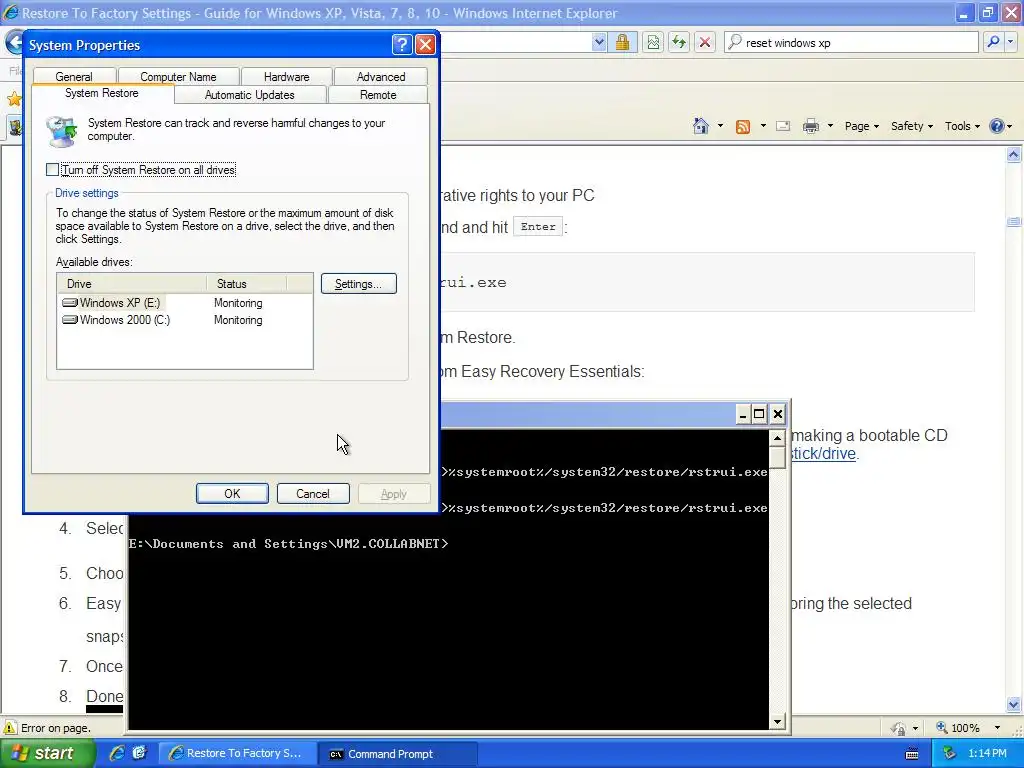Click the search box containing reset windows xp
Image resolution: width=1024 pixels, height=768 pixels.
coord(852,42)
